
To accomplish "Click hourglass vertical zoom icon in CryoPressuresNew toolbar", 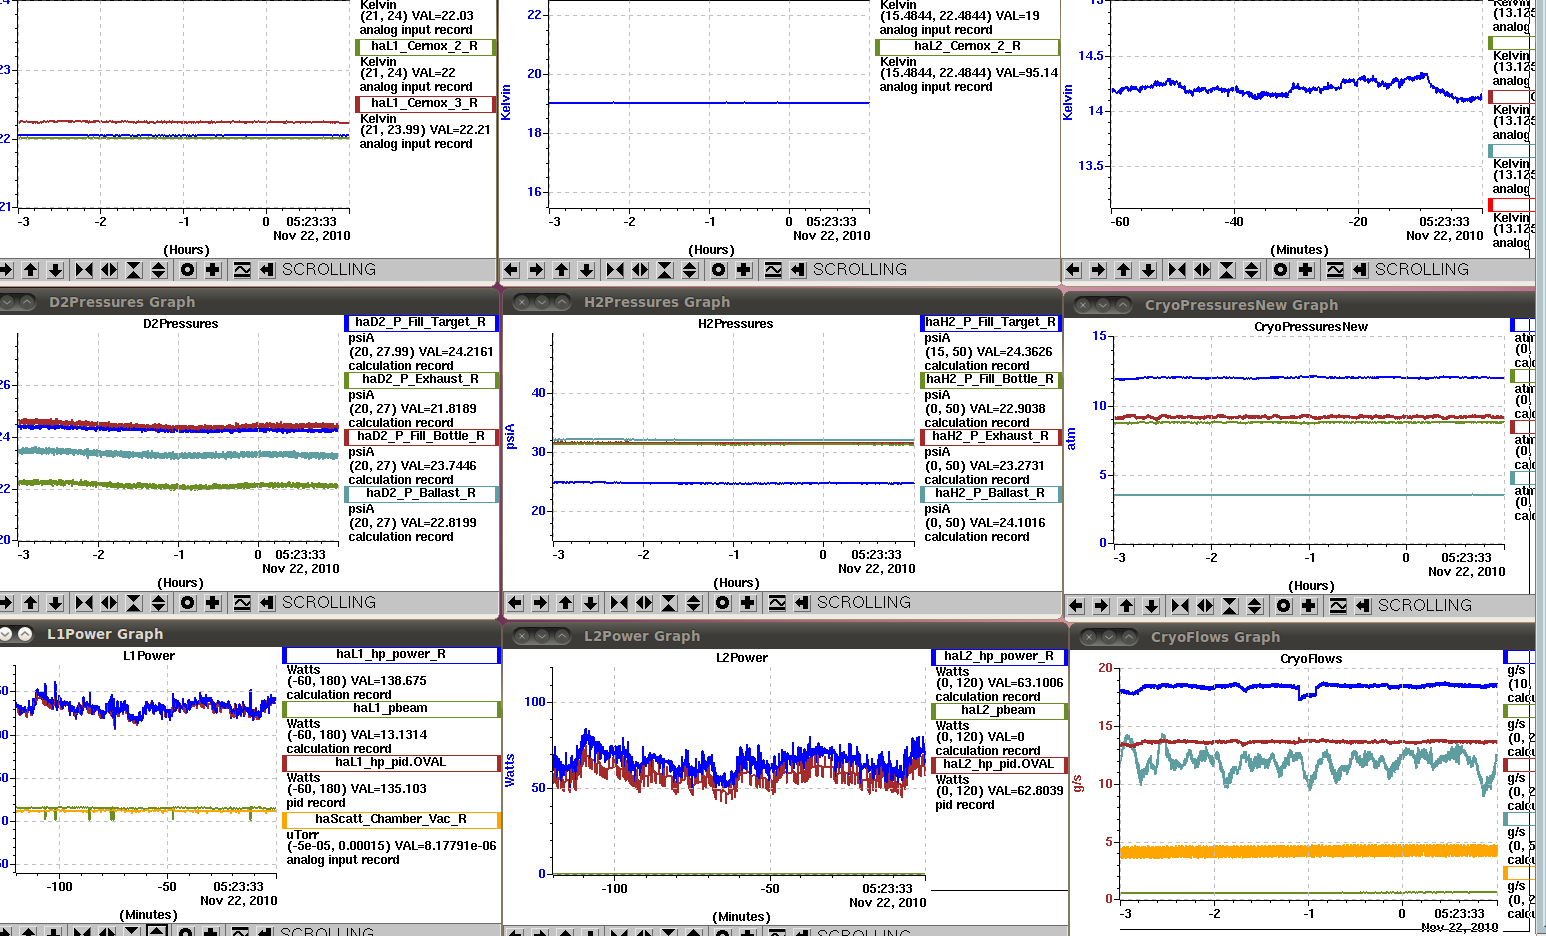I will pyautogui.click(x=1230, y=606).
